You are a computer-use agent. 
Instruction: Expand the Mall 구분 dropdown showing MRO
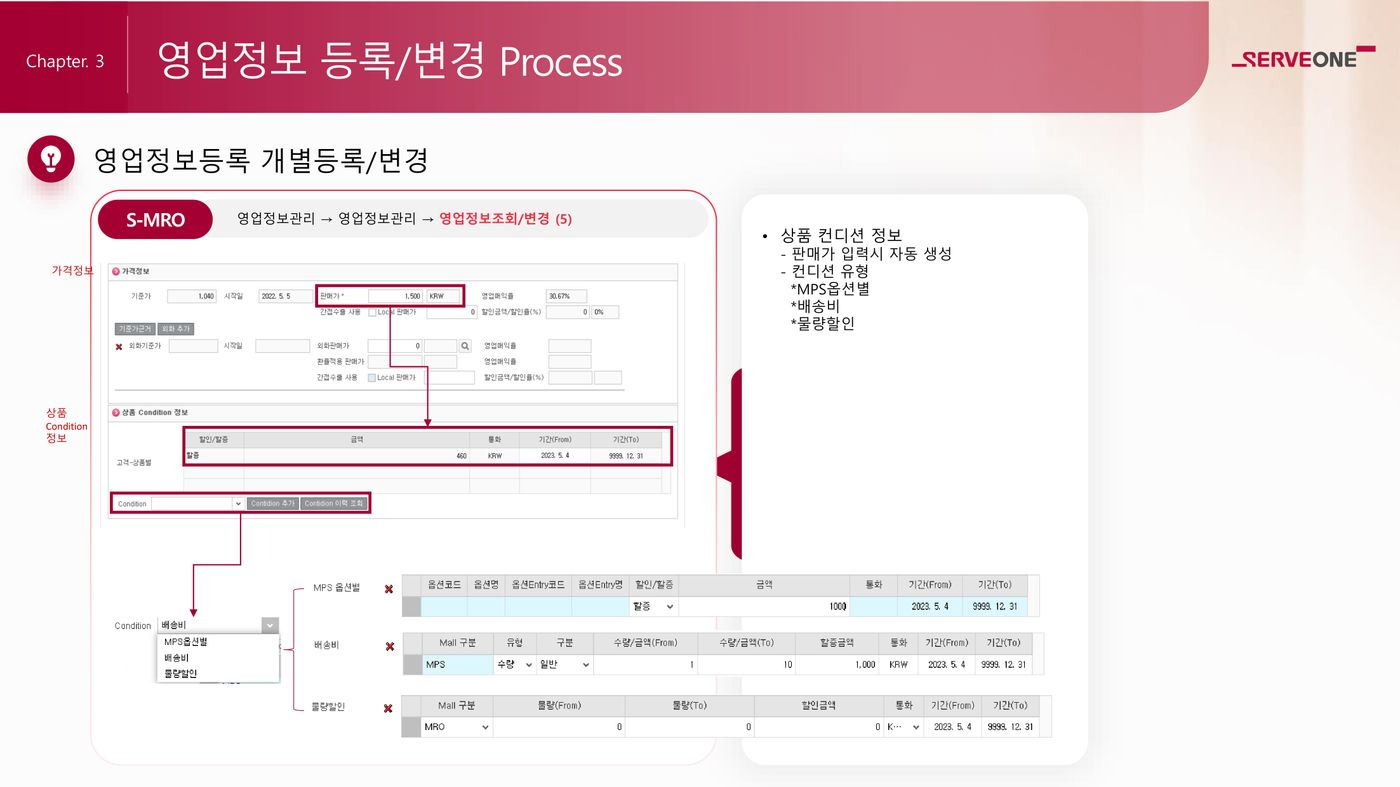457,727
